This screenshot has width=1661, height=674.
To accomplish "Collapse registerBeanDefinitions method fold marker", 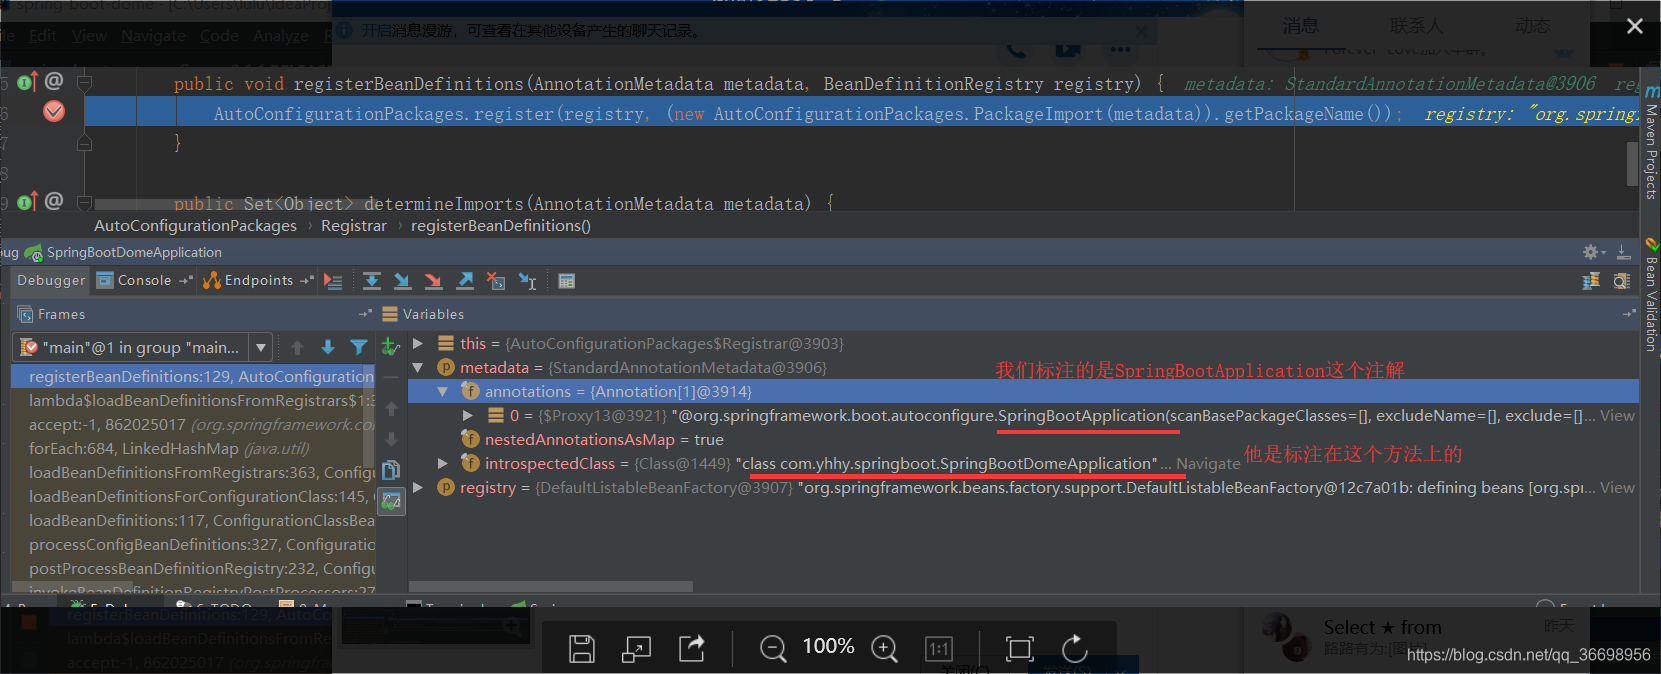I will [x=85, y=82].
